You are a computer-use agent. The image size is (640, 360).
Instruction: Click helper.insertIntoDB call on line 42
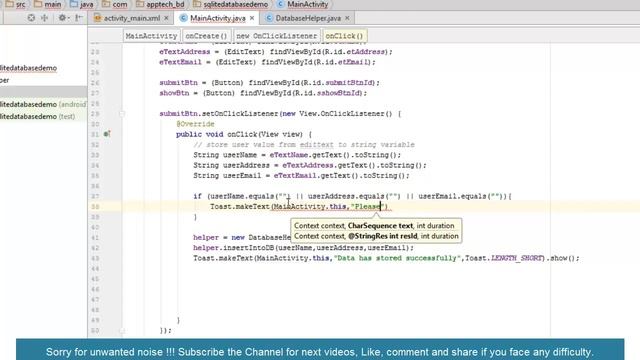303,248
